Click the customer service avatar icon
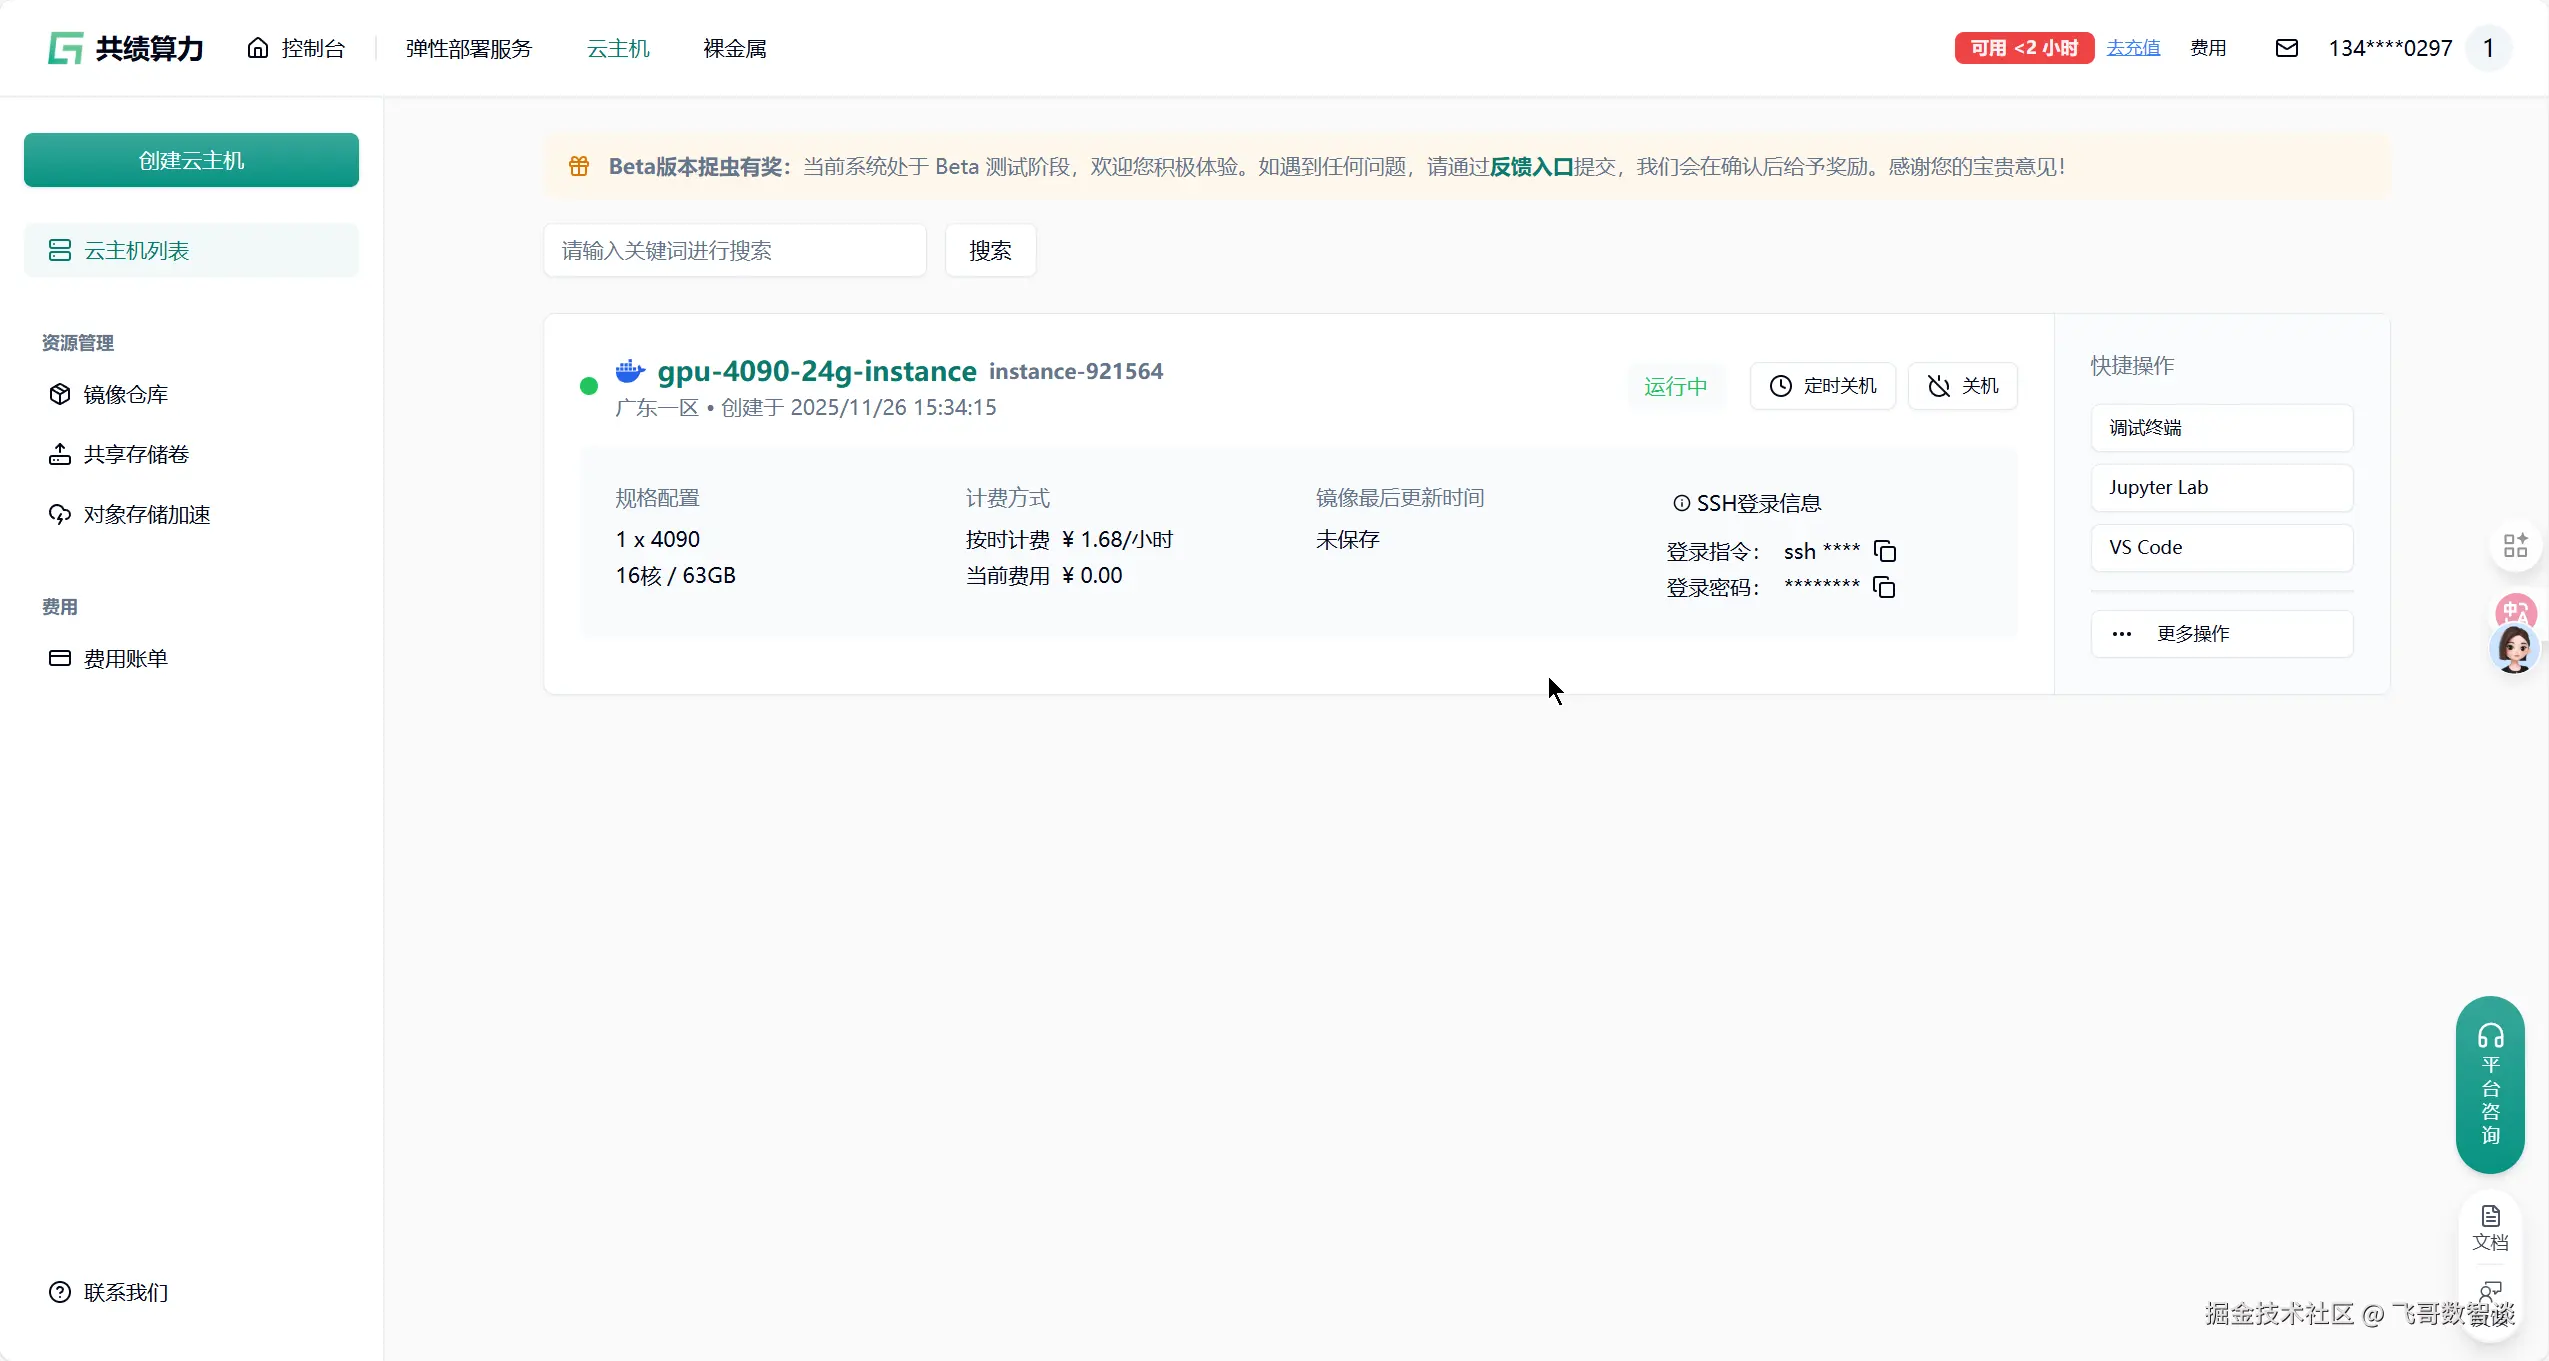The width and height of the screenshot is (2549, 1361). [x=2514, y=649]
